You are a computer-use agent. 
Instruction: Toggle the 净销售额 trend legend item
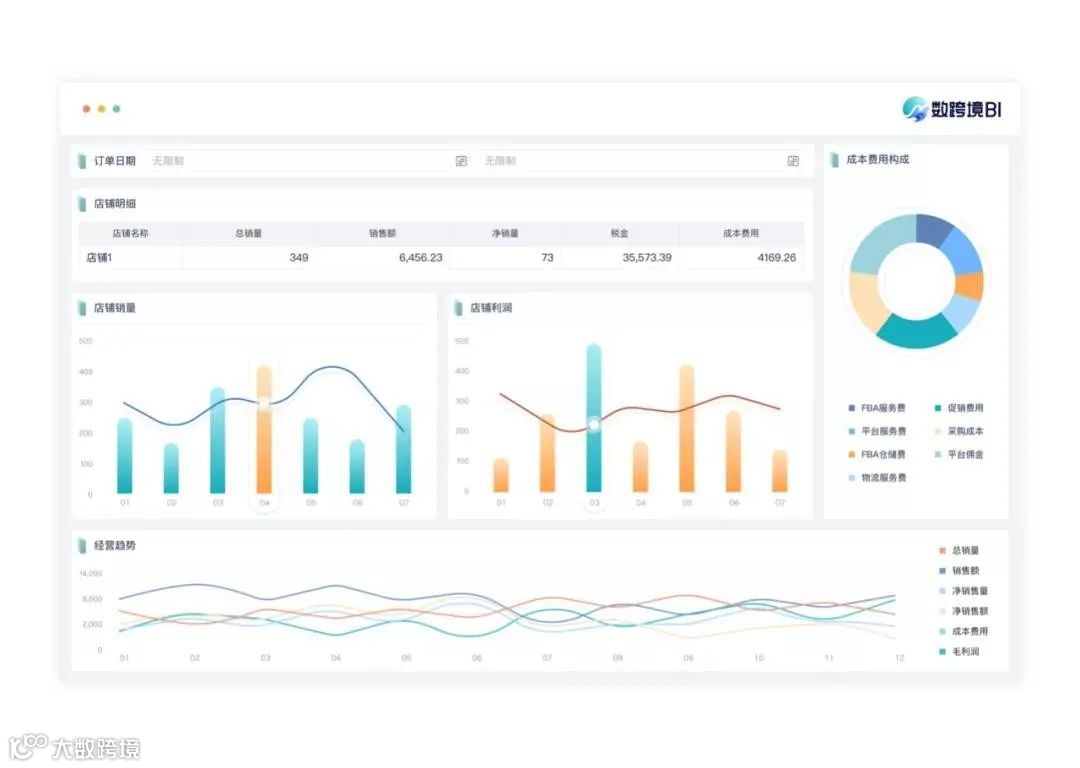coord(964,611)
